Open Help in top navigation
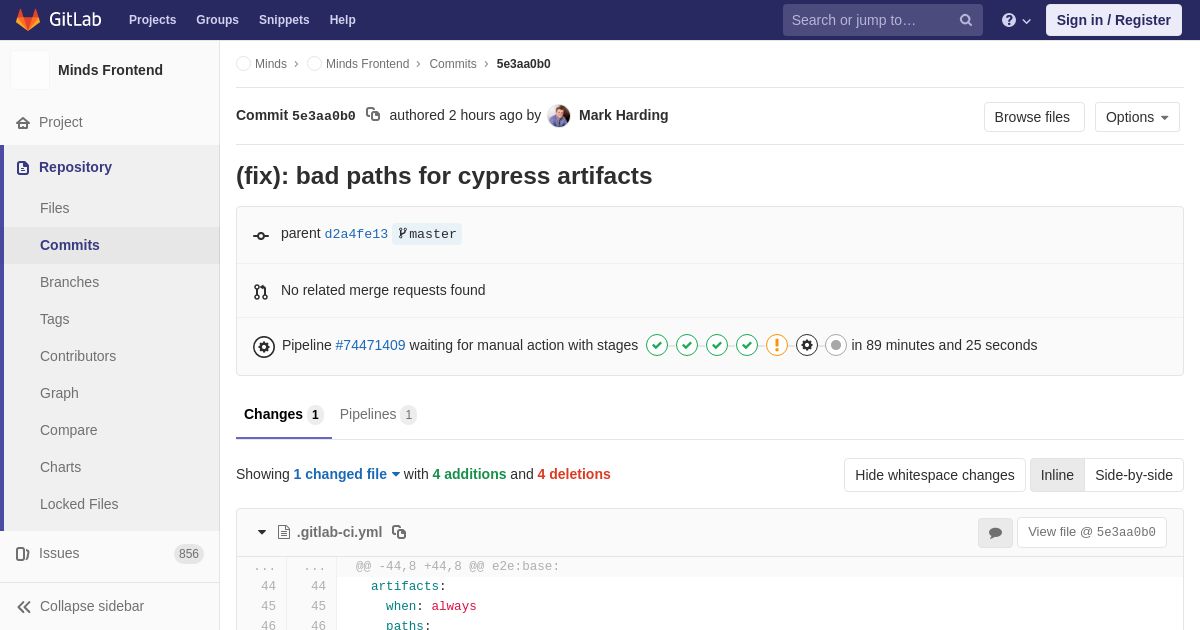This screenshot has width=1200, height=630. coord(343,20)
